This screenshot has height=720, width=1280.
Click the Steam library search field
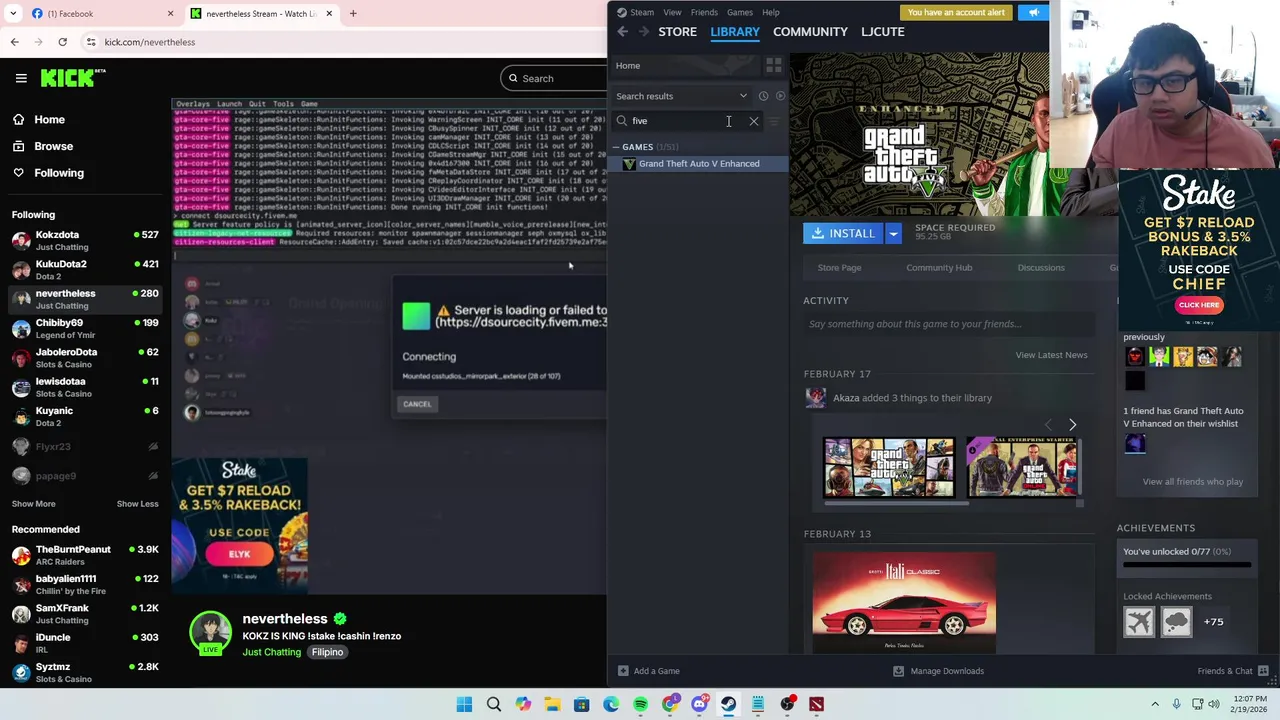pos(685,121)
